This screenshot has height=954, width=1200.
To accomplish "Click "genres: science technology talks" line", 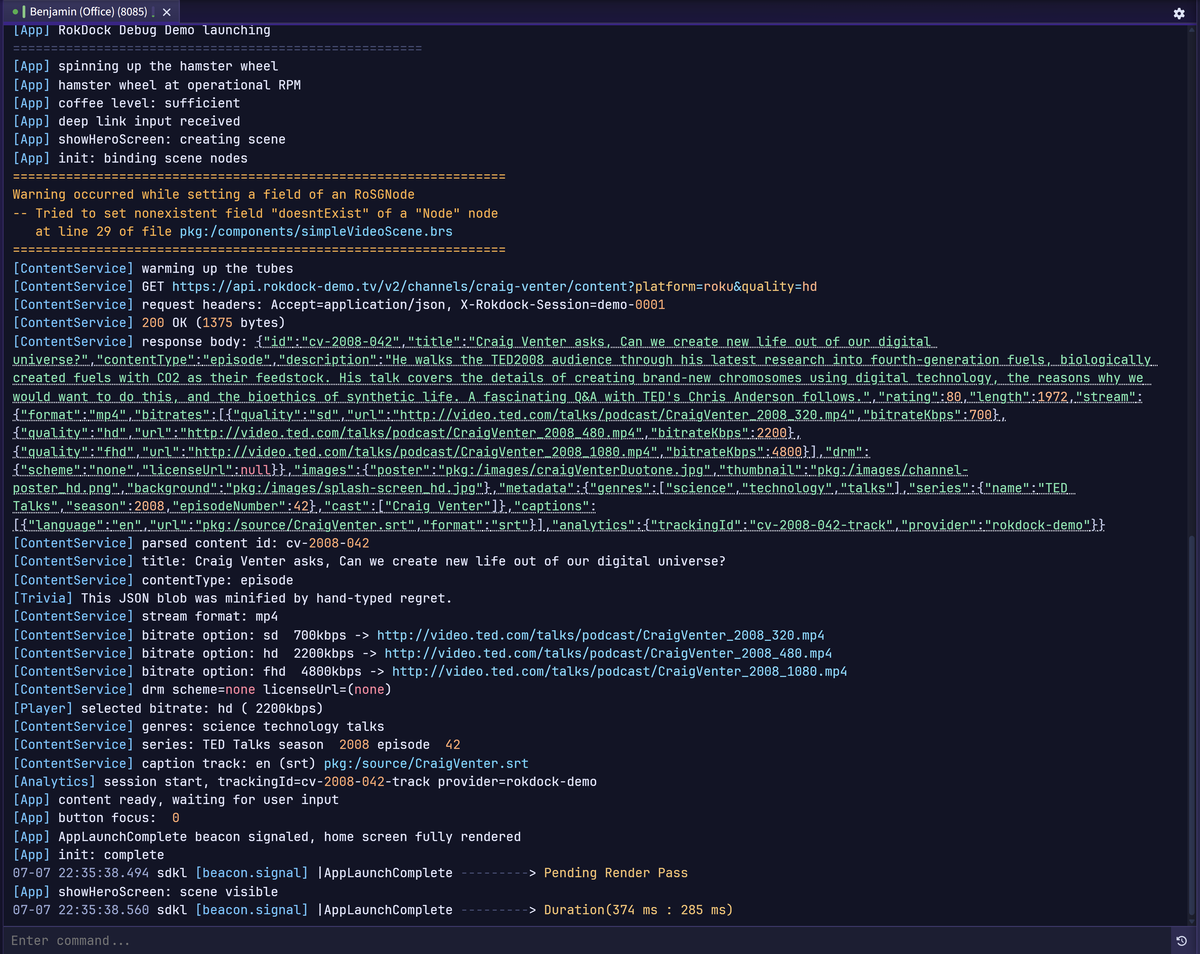I will click(198, 727).
